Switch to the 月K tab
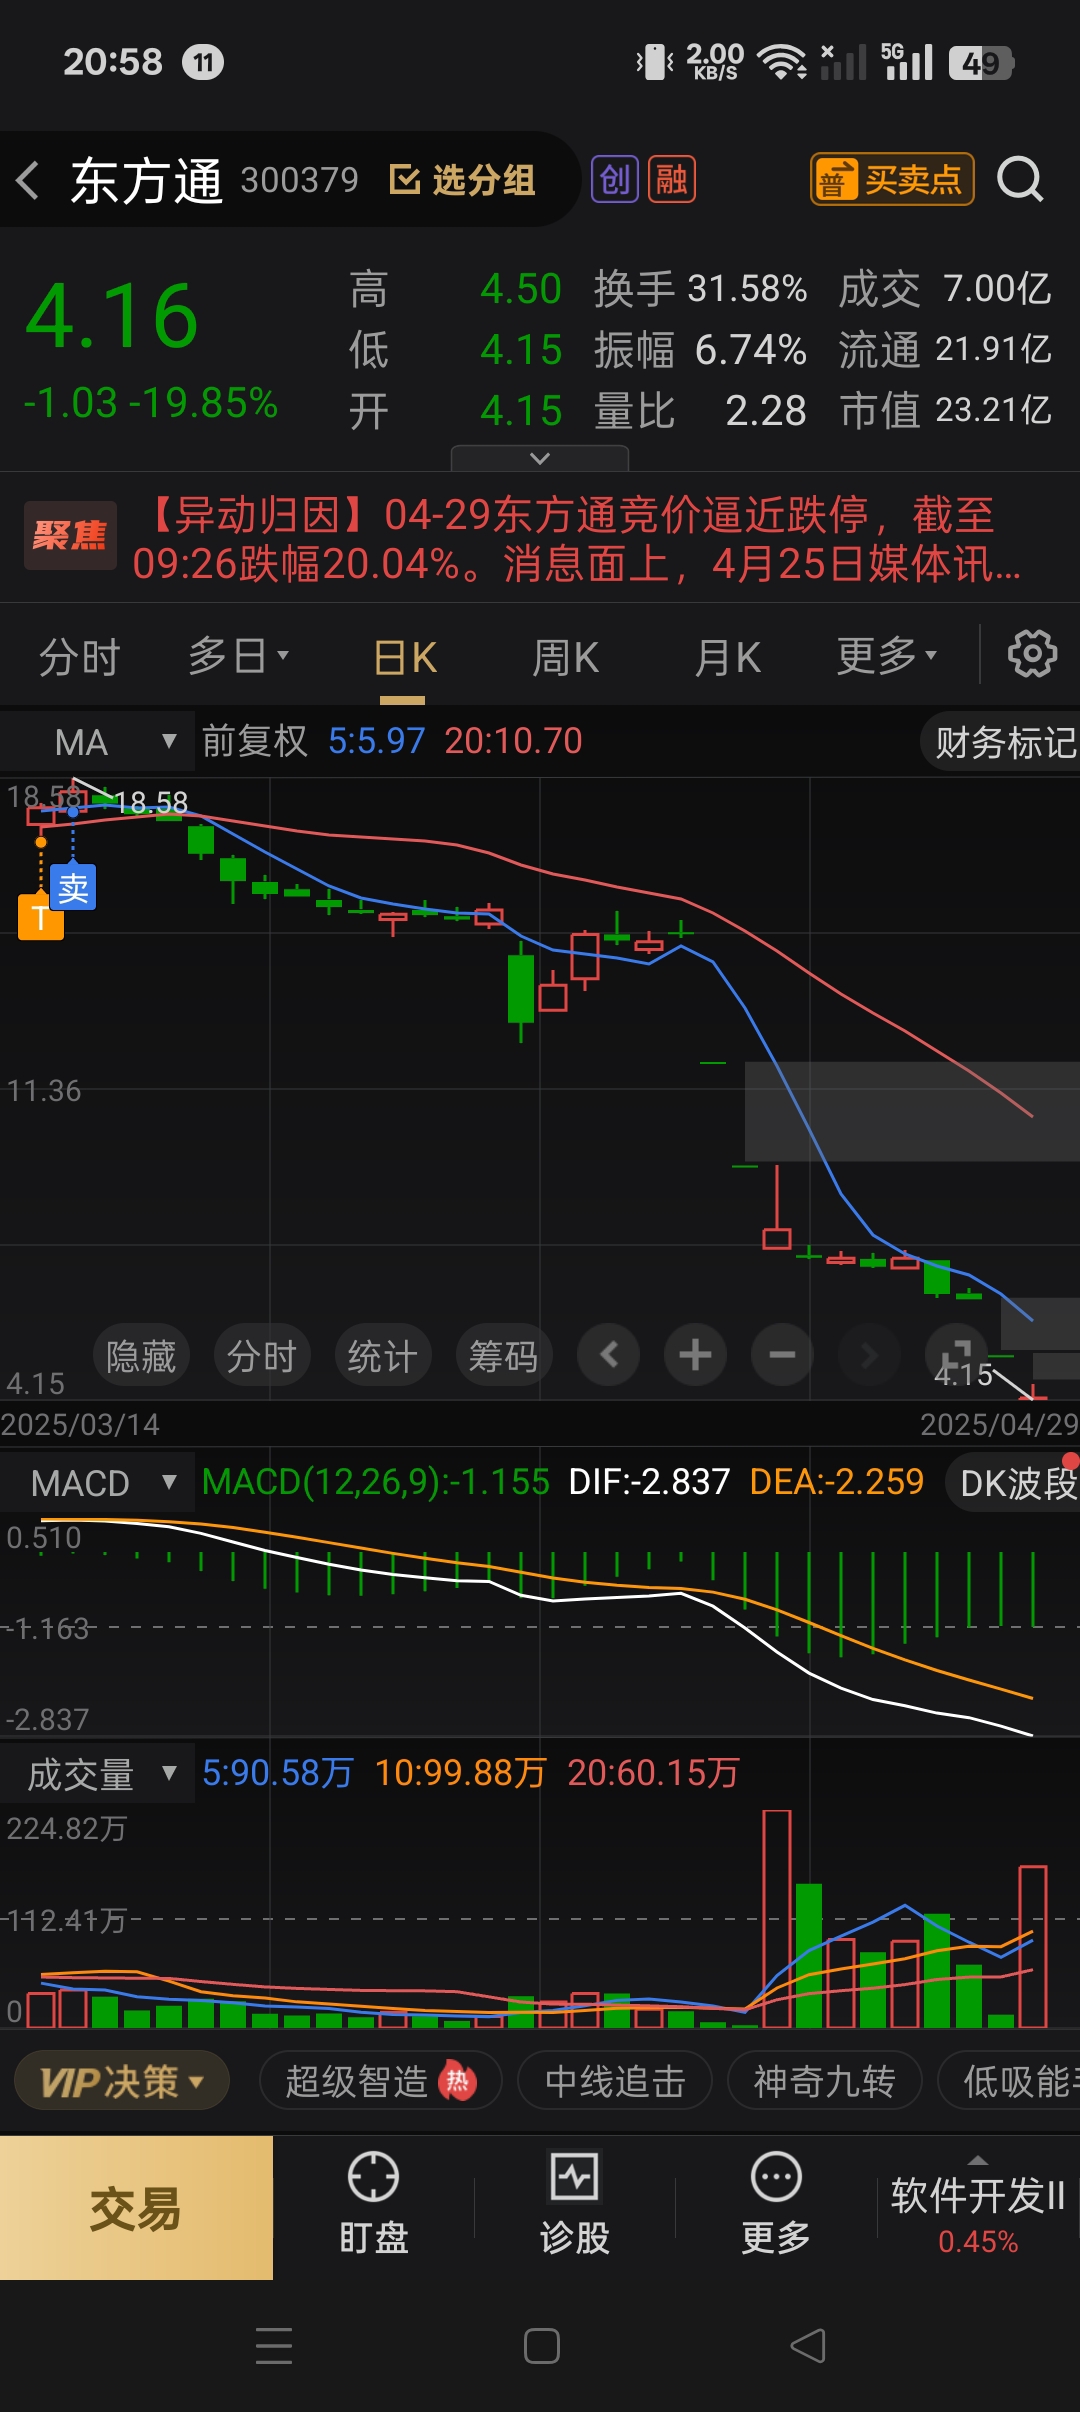The height and width of the screenshot is (2412, 1080). pyautogui.click(x=727, y=658)
